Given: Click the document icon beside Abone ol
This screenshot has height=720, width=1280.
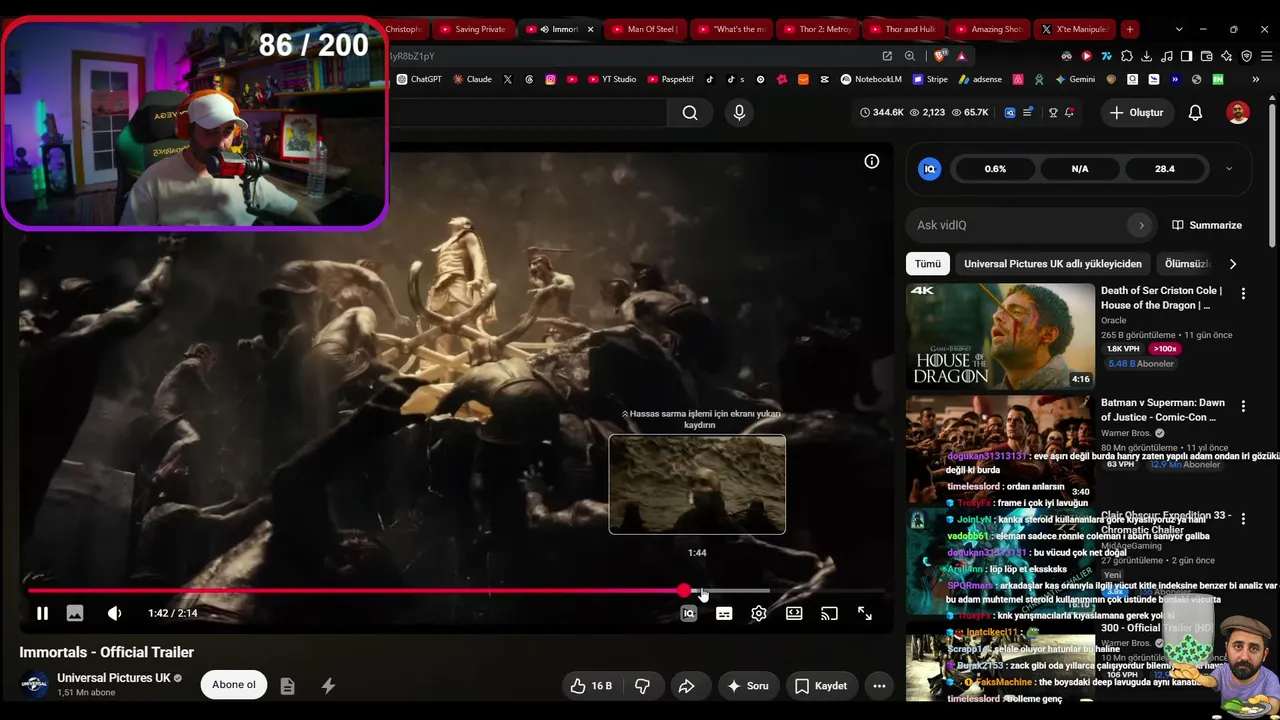Looking at the screenshot, I should pyautogui.click(x=287, y=686).
